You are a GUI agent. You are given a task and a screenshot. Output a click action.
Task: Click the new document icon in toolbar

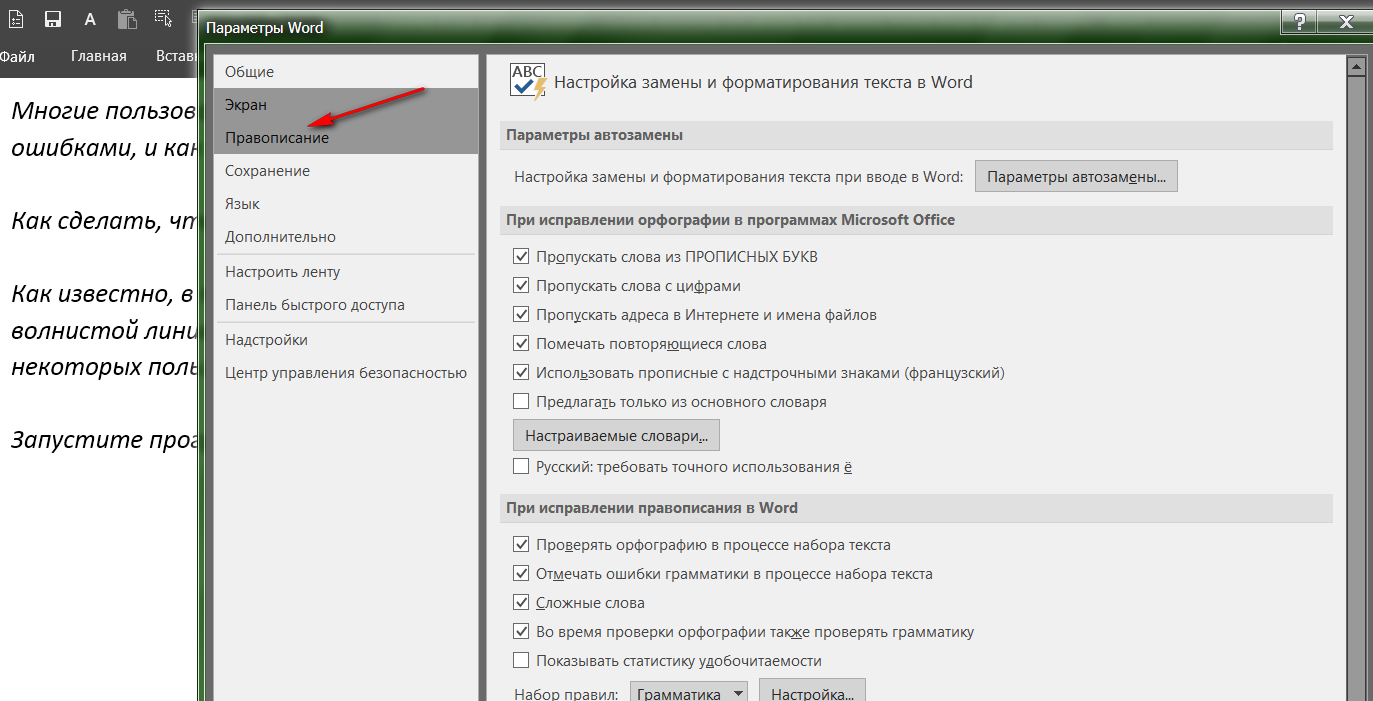pyautogui.click(x=16, y=19)
